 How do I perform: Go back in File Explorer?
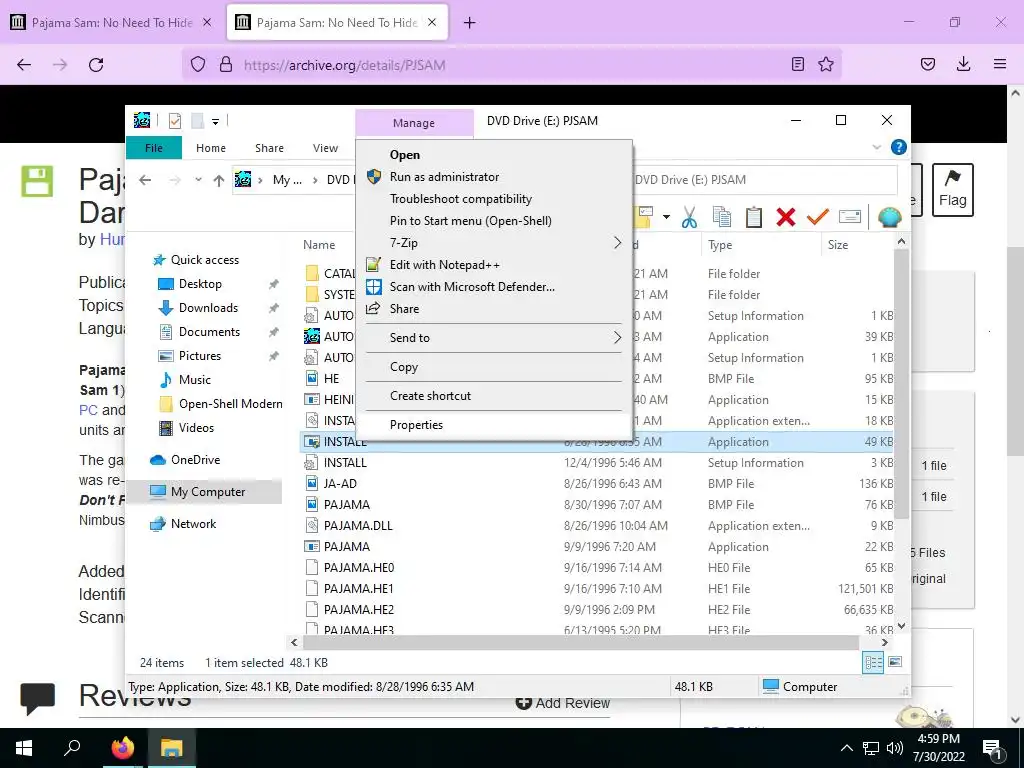pyautogui.click(x=145, y=180)
